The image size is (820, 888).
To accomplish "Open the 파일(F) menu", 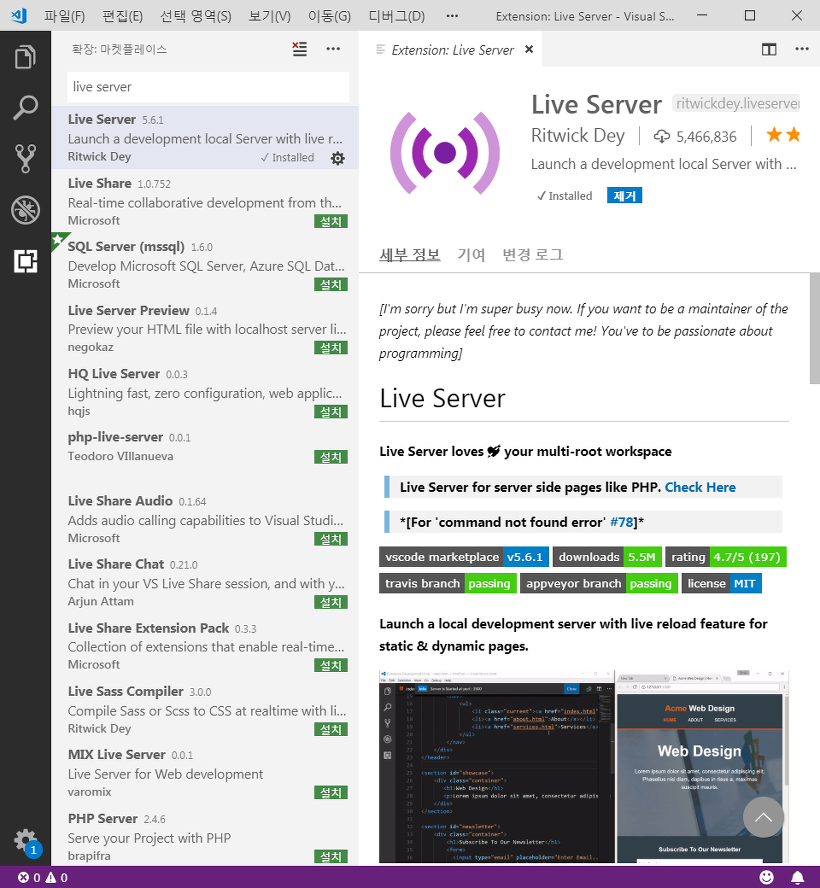I will 65,16.
